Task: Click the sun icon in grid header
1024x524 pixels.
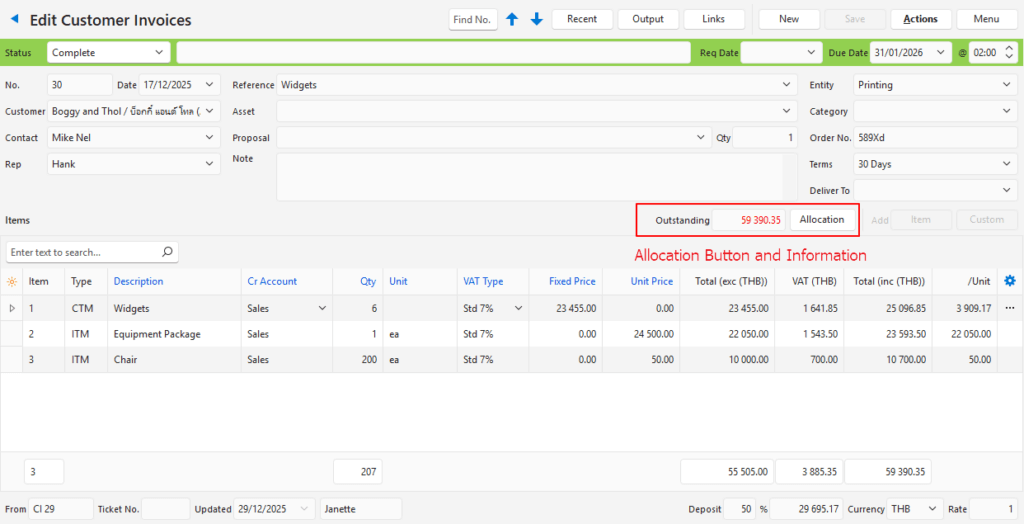Action: [x=12, y=282]
